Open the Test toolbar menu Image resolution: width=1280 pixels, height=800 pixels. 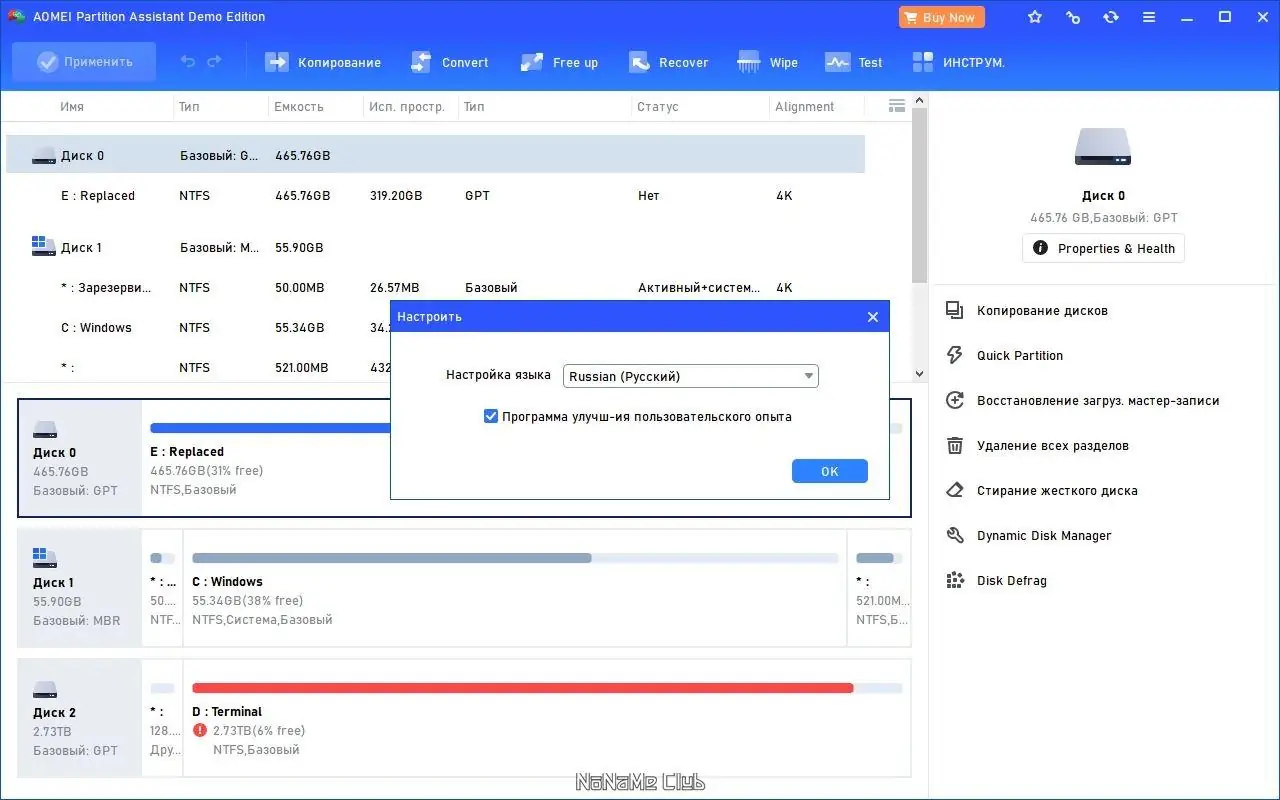click(x=853, y=62)
